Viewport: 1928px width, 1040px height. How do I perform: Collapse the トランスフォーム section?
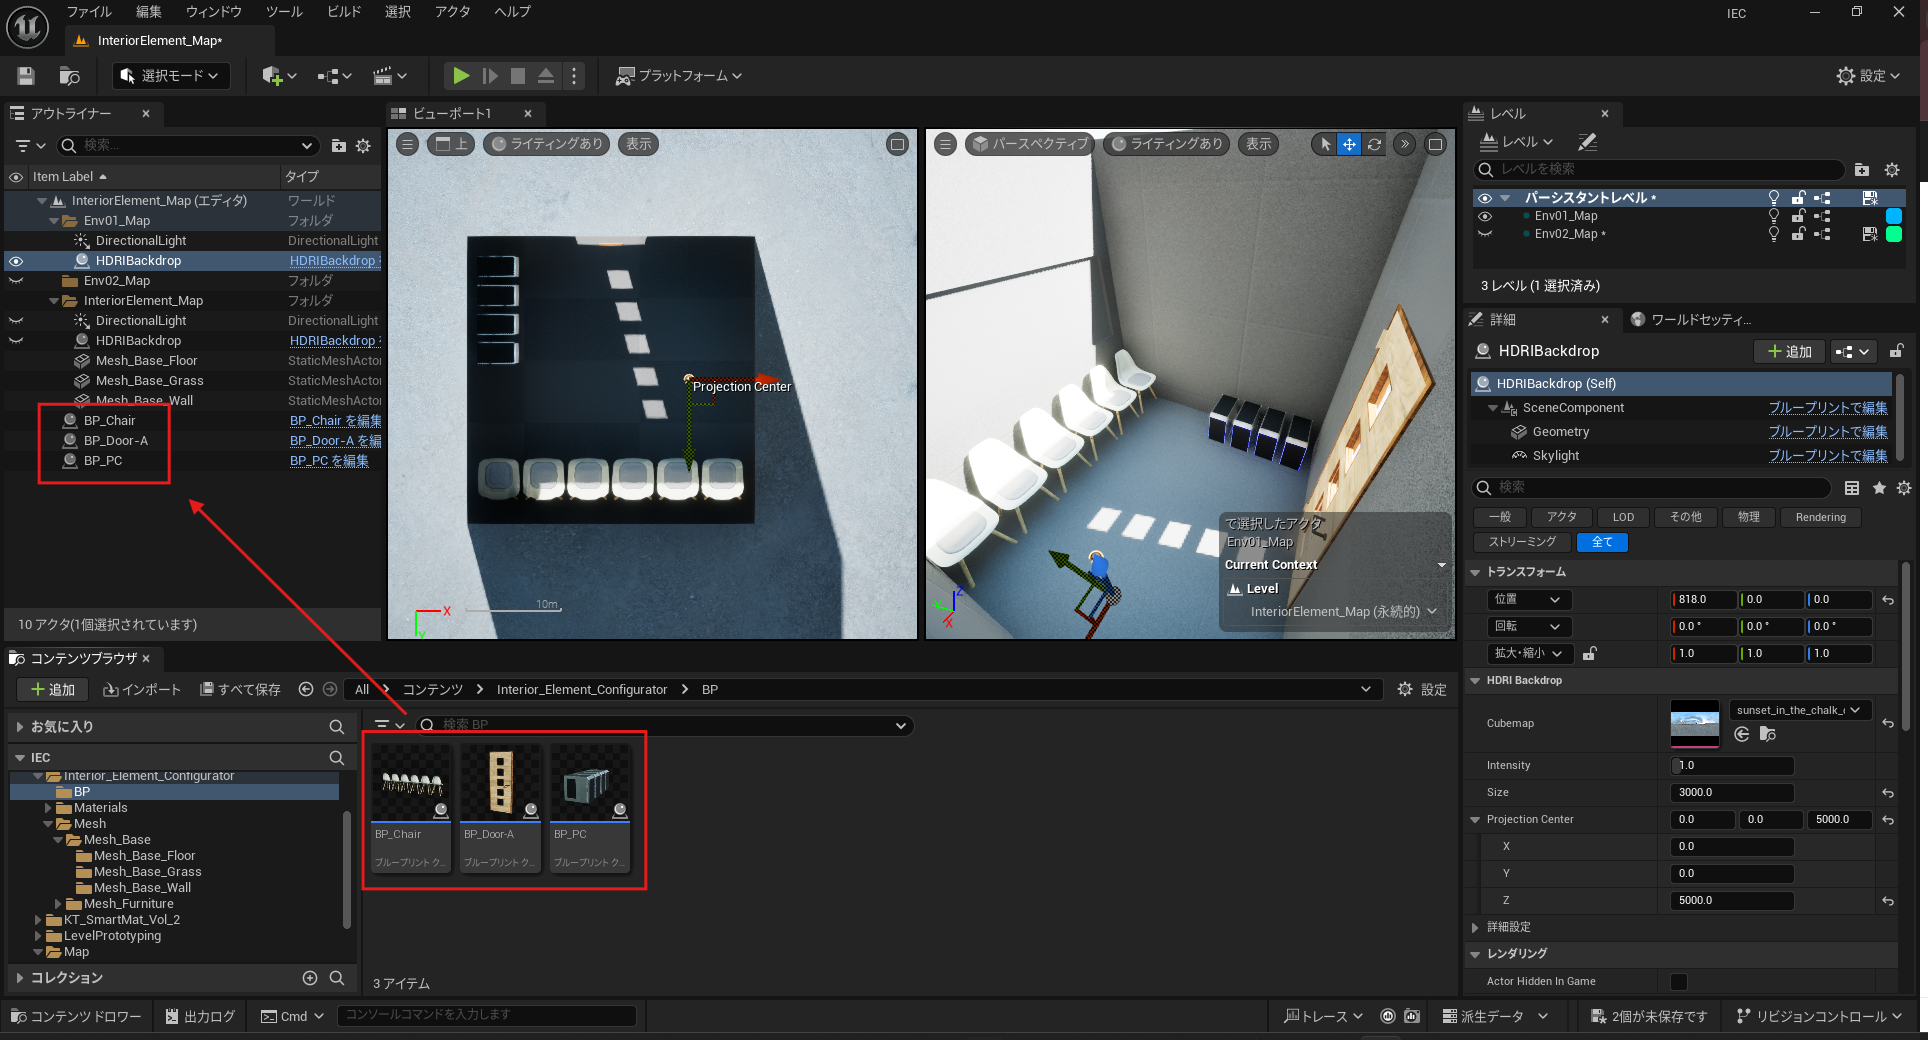pyautogui.click(x=1475, y=572)
